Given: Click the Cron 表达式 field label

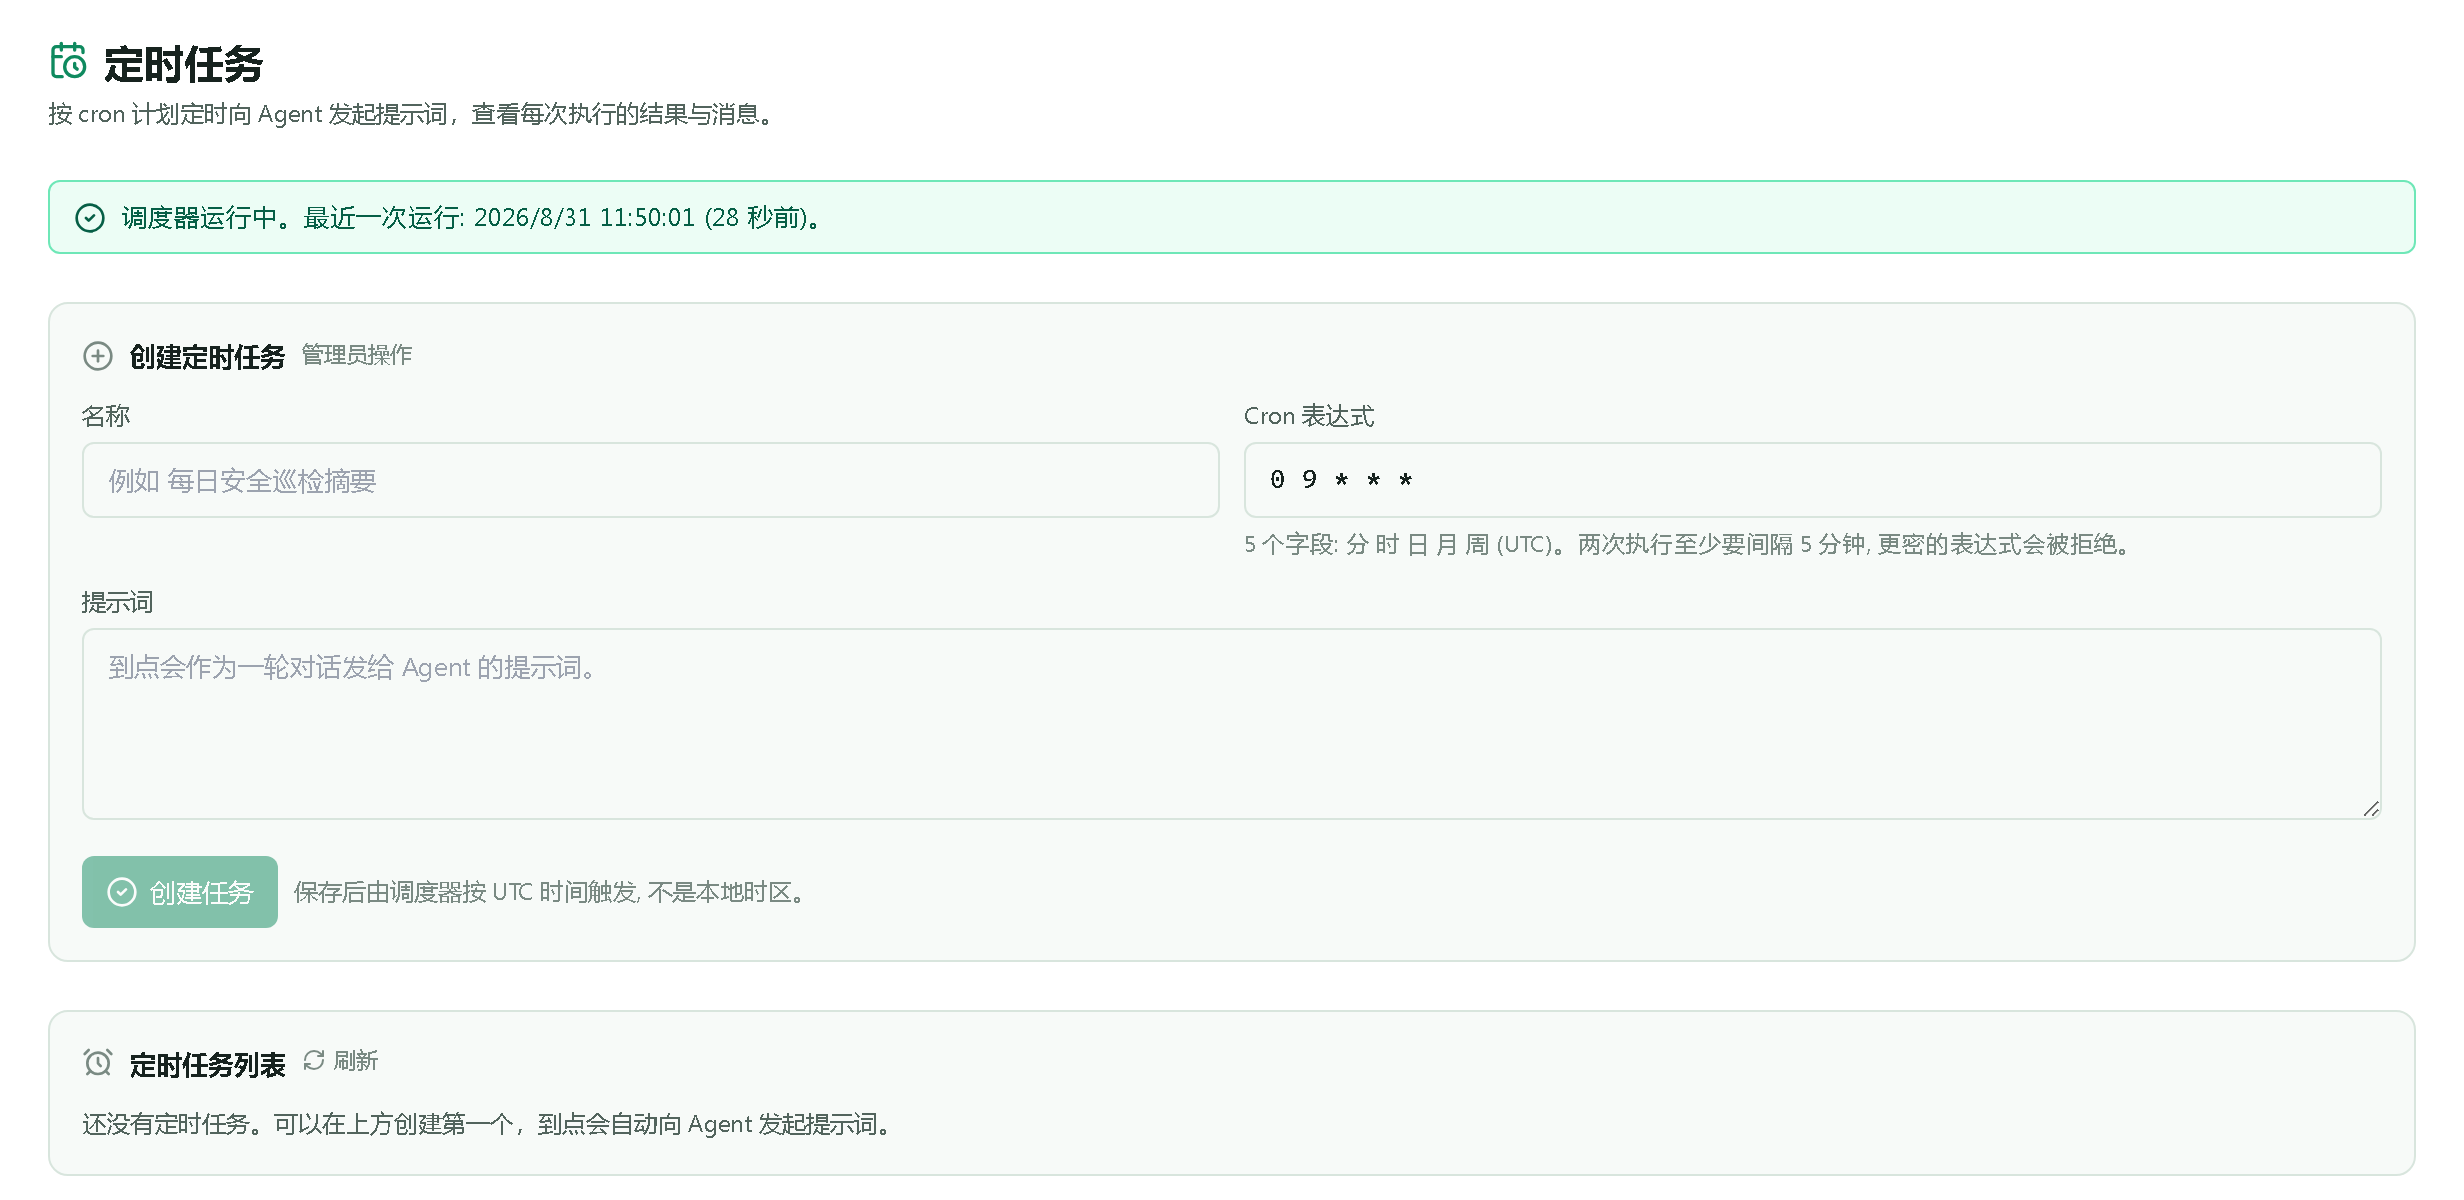Looking at the screenshot, I should 1309,416.
